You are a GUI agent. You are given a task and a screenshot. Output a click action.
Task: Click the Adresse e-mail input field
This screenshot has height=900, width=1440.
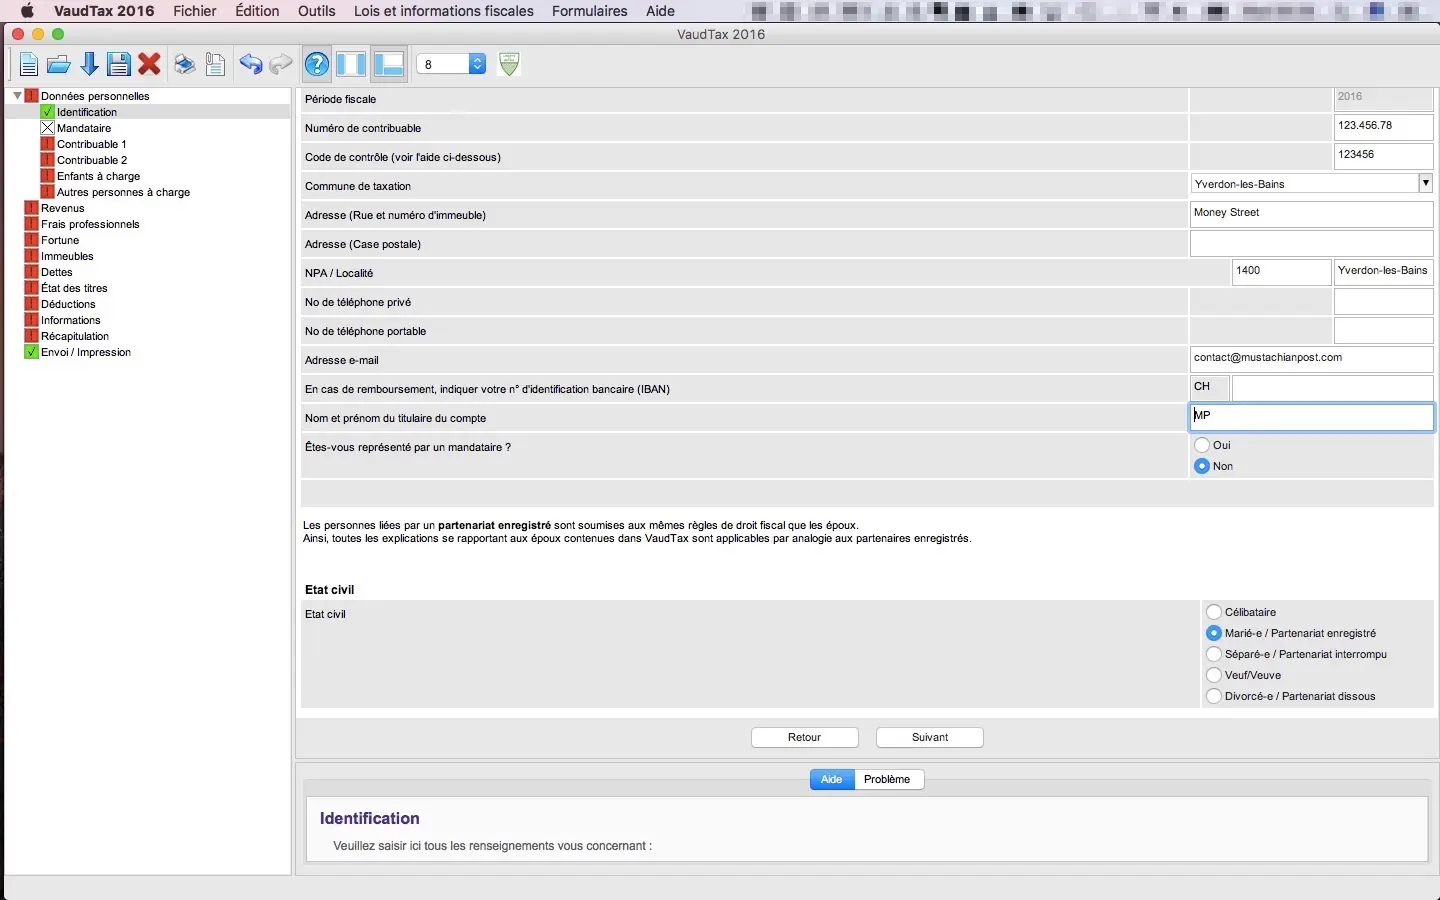(1312, 359)
